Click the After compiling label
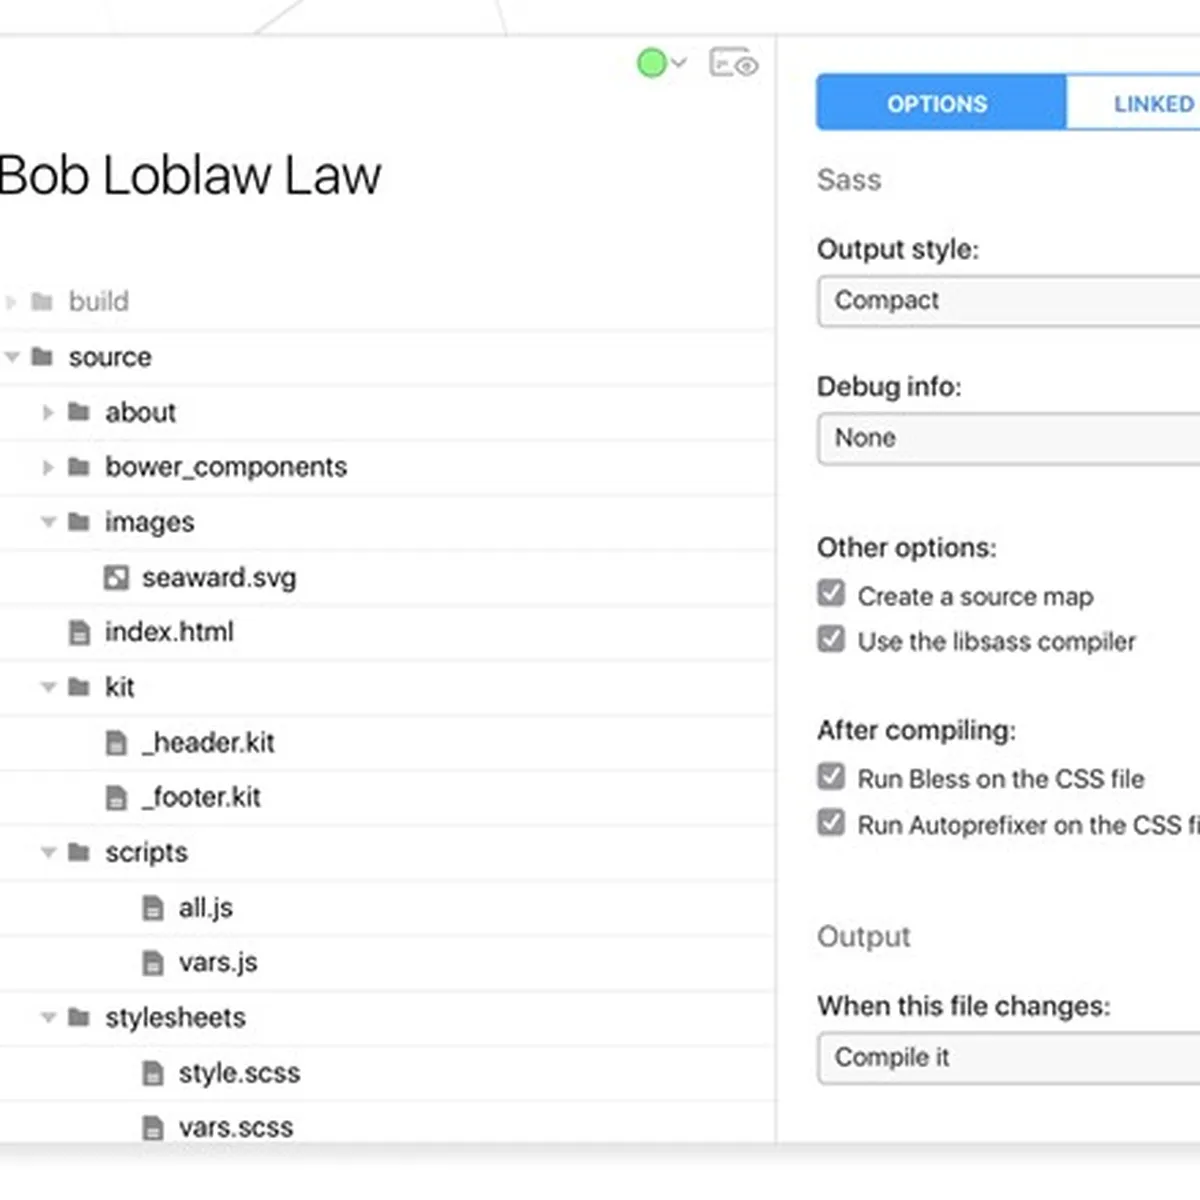Screen dimensions: 1200x1200 tap(916, 731)
